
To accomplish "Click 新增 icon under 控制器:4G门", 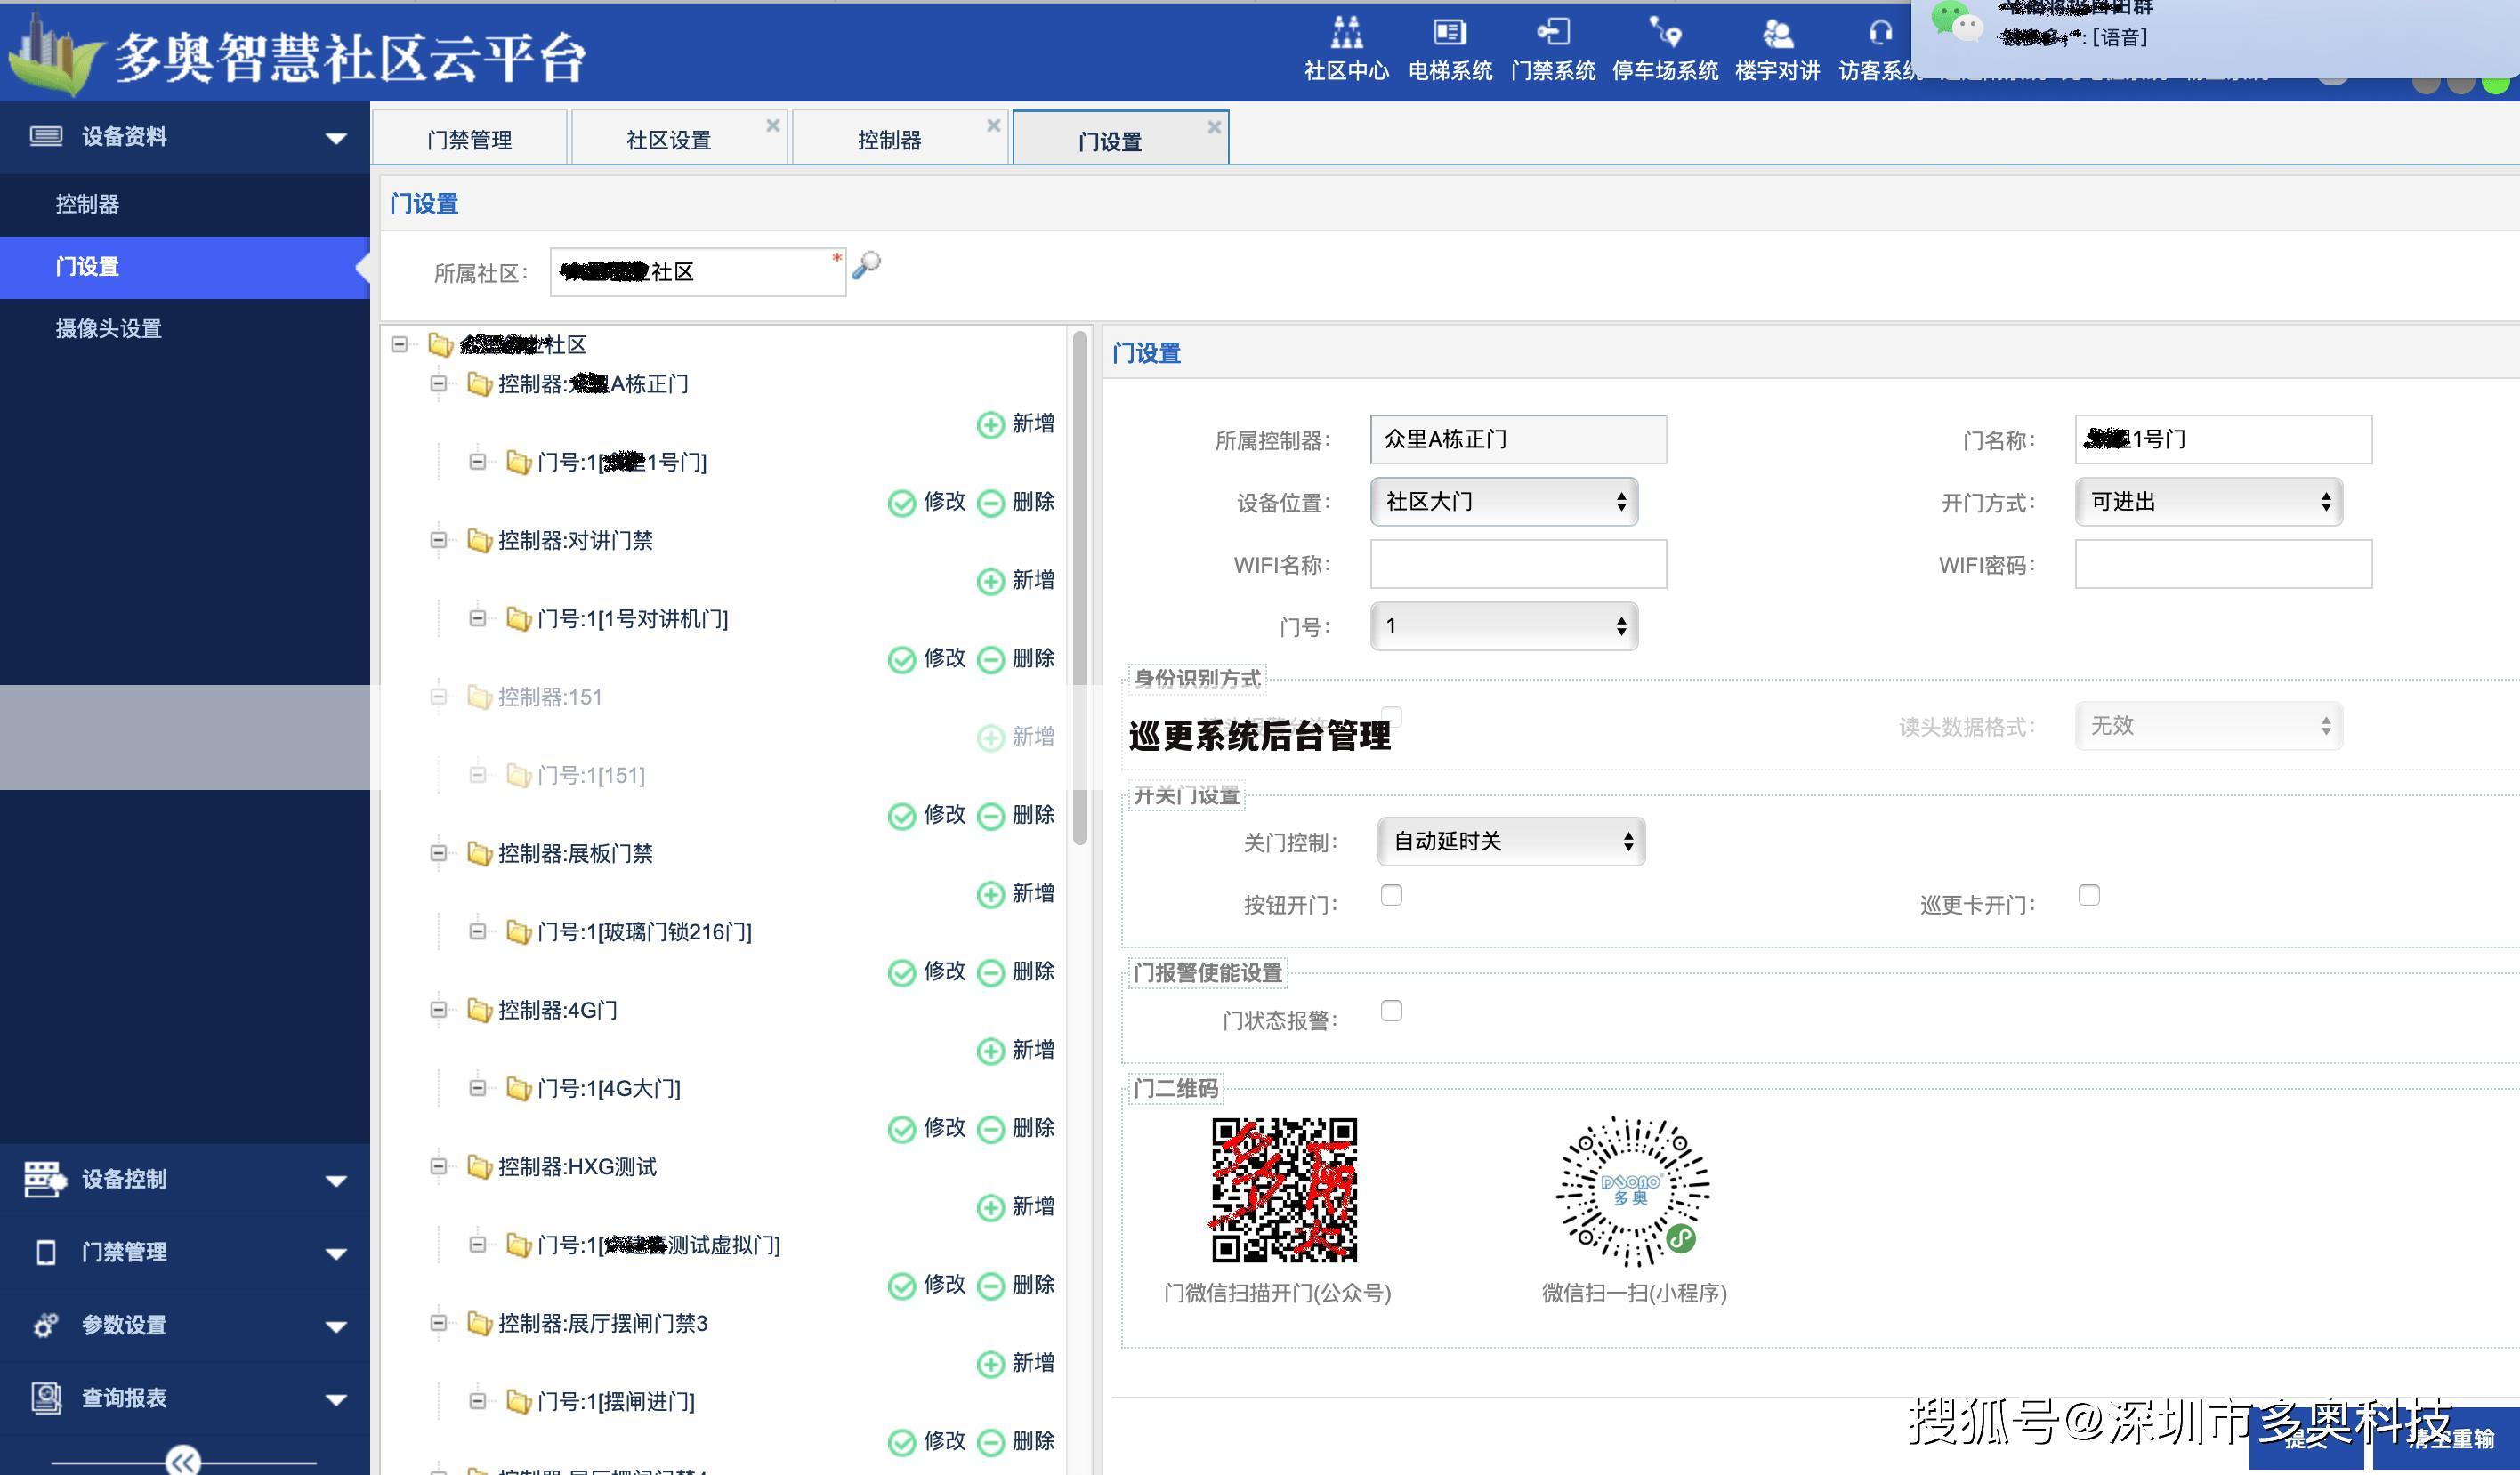I will click(990, 1051).
